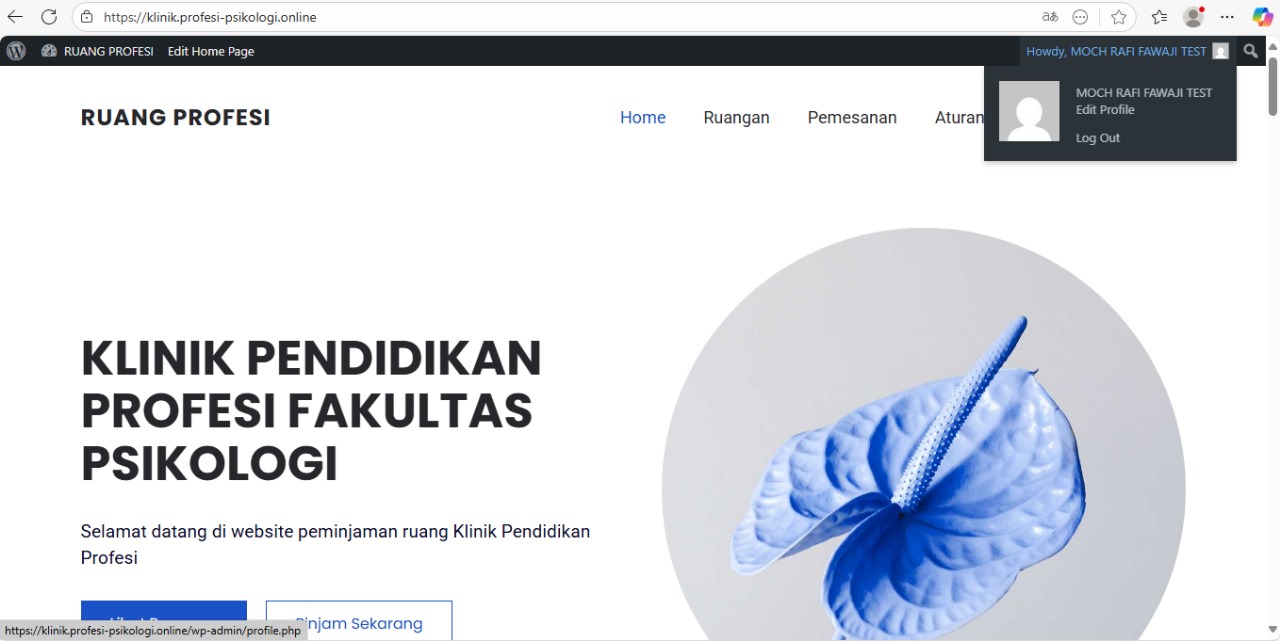The image size is (1280, 641).
Task: Click the translate page icon
Action: click(1049, 17)
